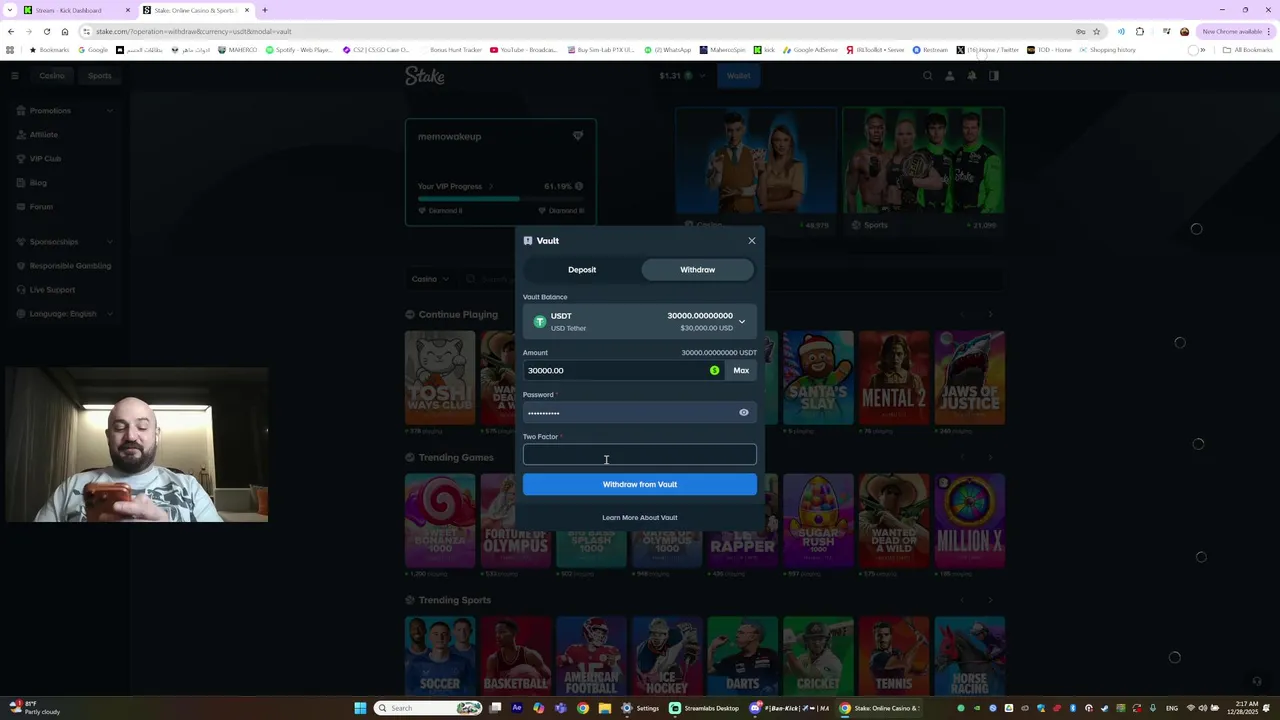Click the Stake logo
This screenshot has height=720, width=1280.
[425, 76]
